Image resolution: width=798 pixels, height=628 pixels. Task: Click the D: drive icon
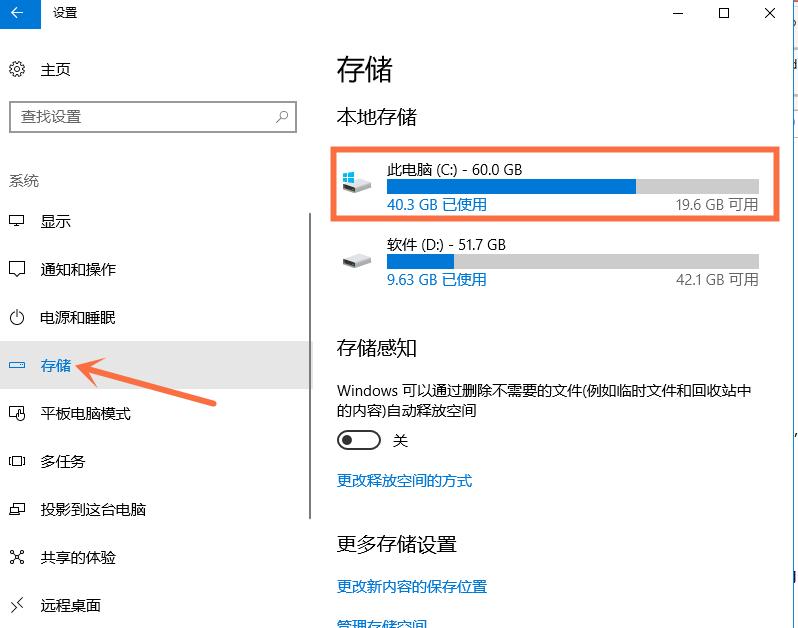(357, 261)
